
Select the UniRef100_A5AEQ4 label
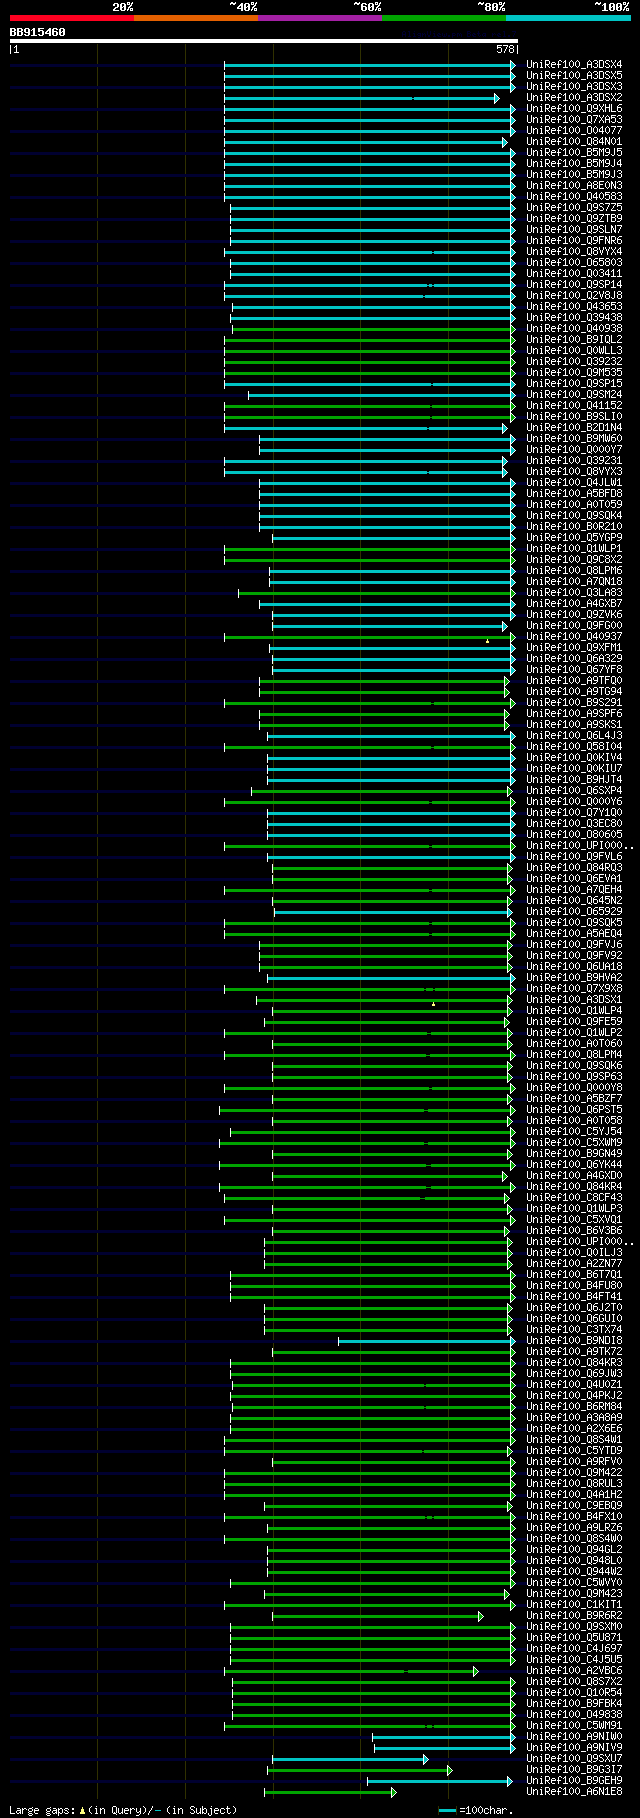(x=574, y=934)
